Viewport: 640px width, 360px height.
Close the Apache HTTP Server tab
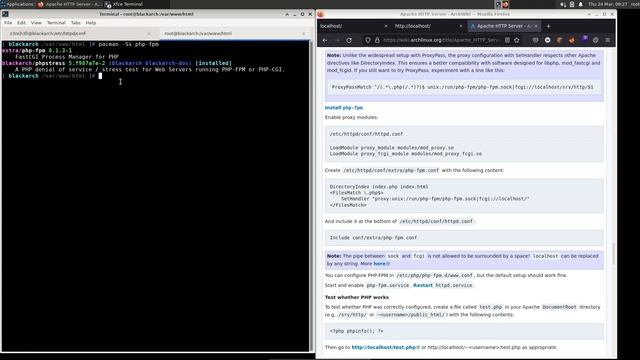[536, 26]
